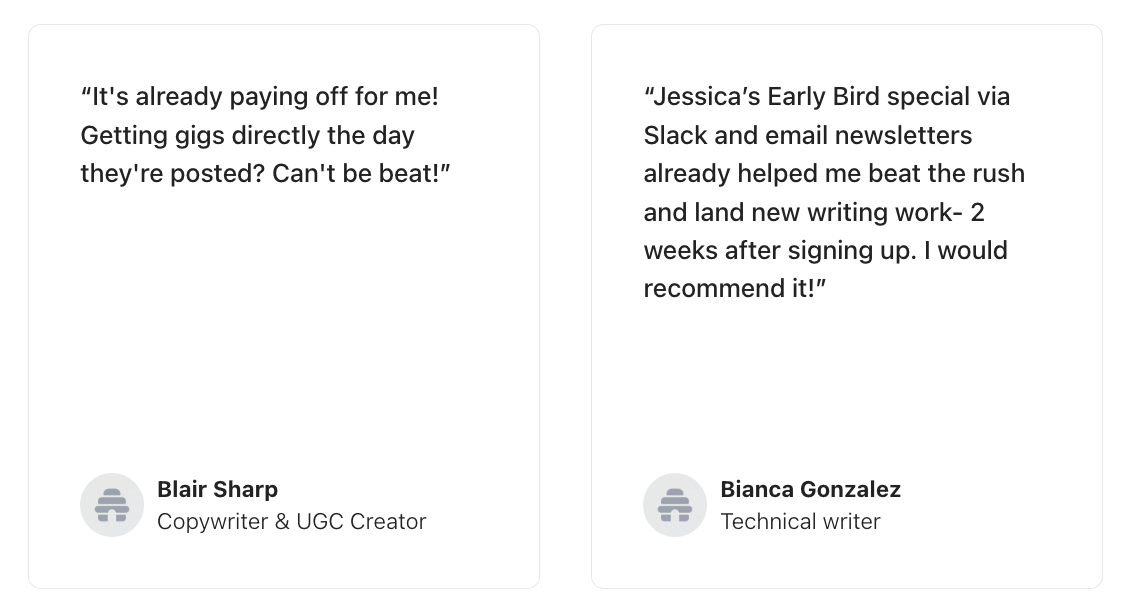Select the name Blair Sharp
Screen dimensions: 1134x612
click(217, 489)
